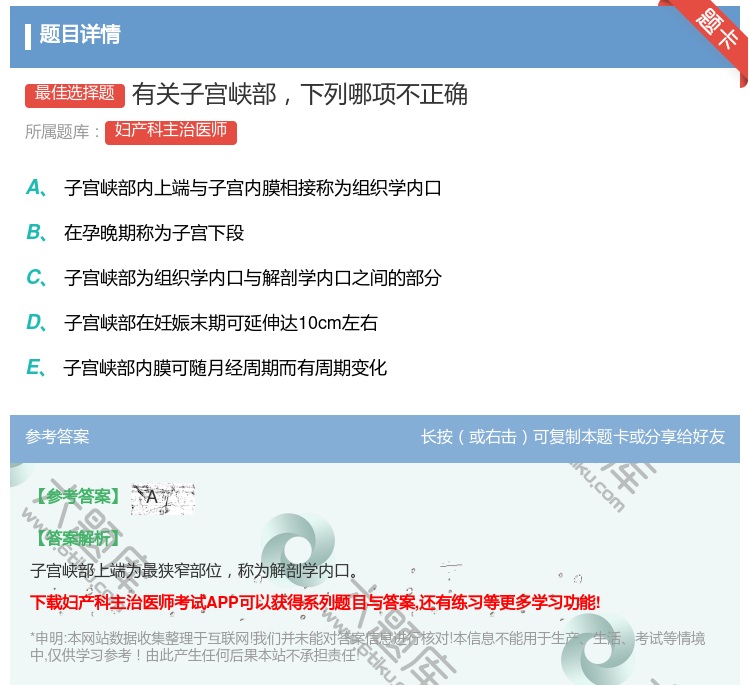Image resolution: width=750 pixels, height=685 pixels.
Task: Click the 长按（或右击）可复制本题卡 hint
Action: (573, 436)
